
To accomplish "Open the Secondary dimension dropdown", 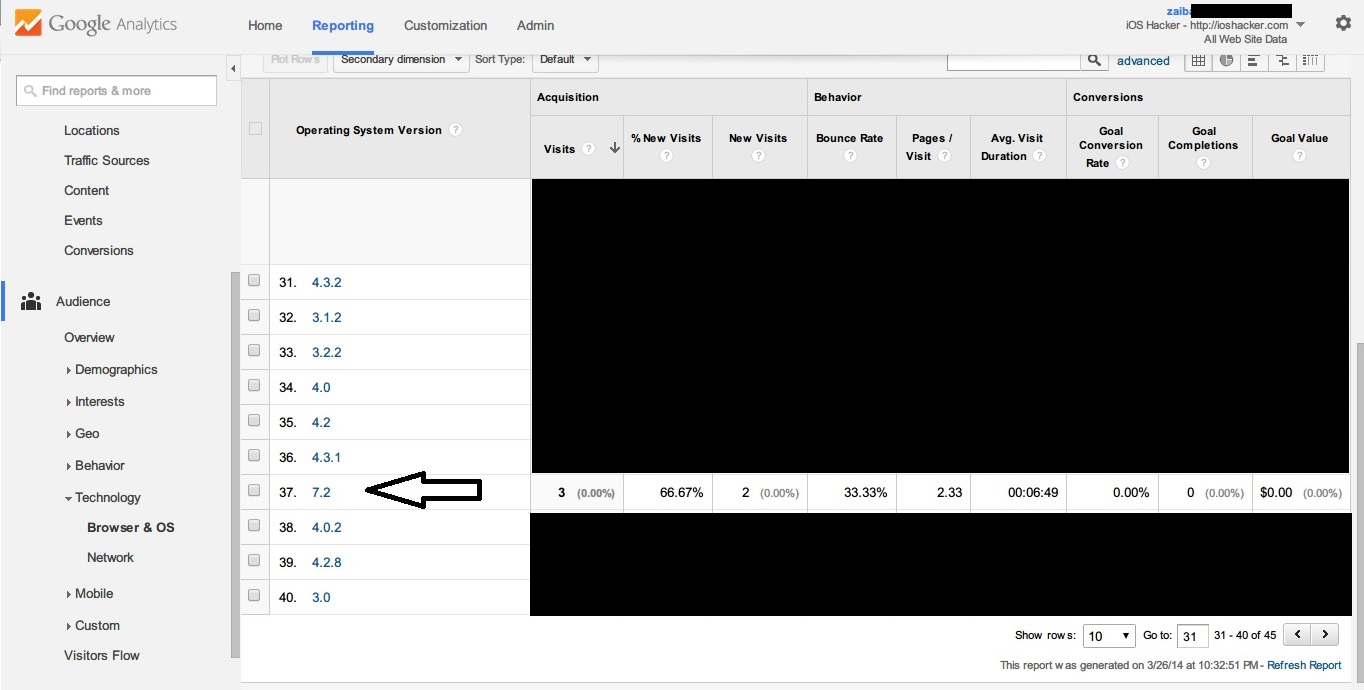I will pyautogui.click(x=401, y=60).
